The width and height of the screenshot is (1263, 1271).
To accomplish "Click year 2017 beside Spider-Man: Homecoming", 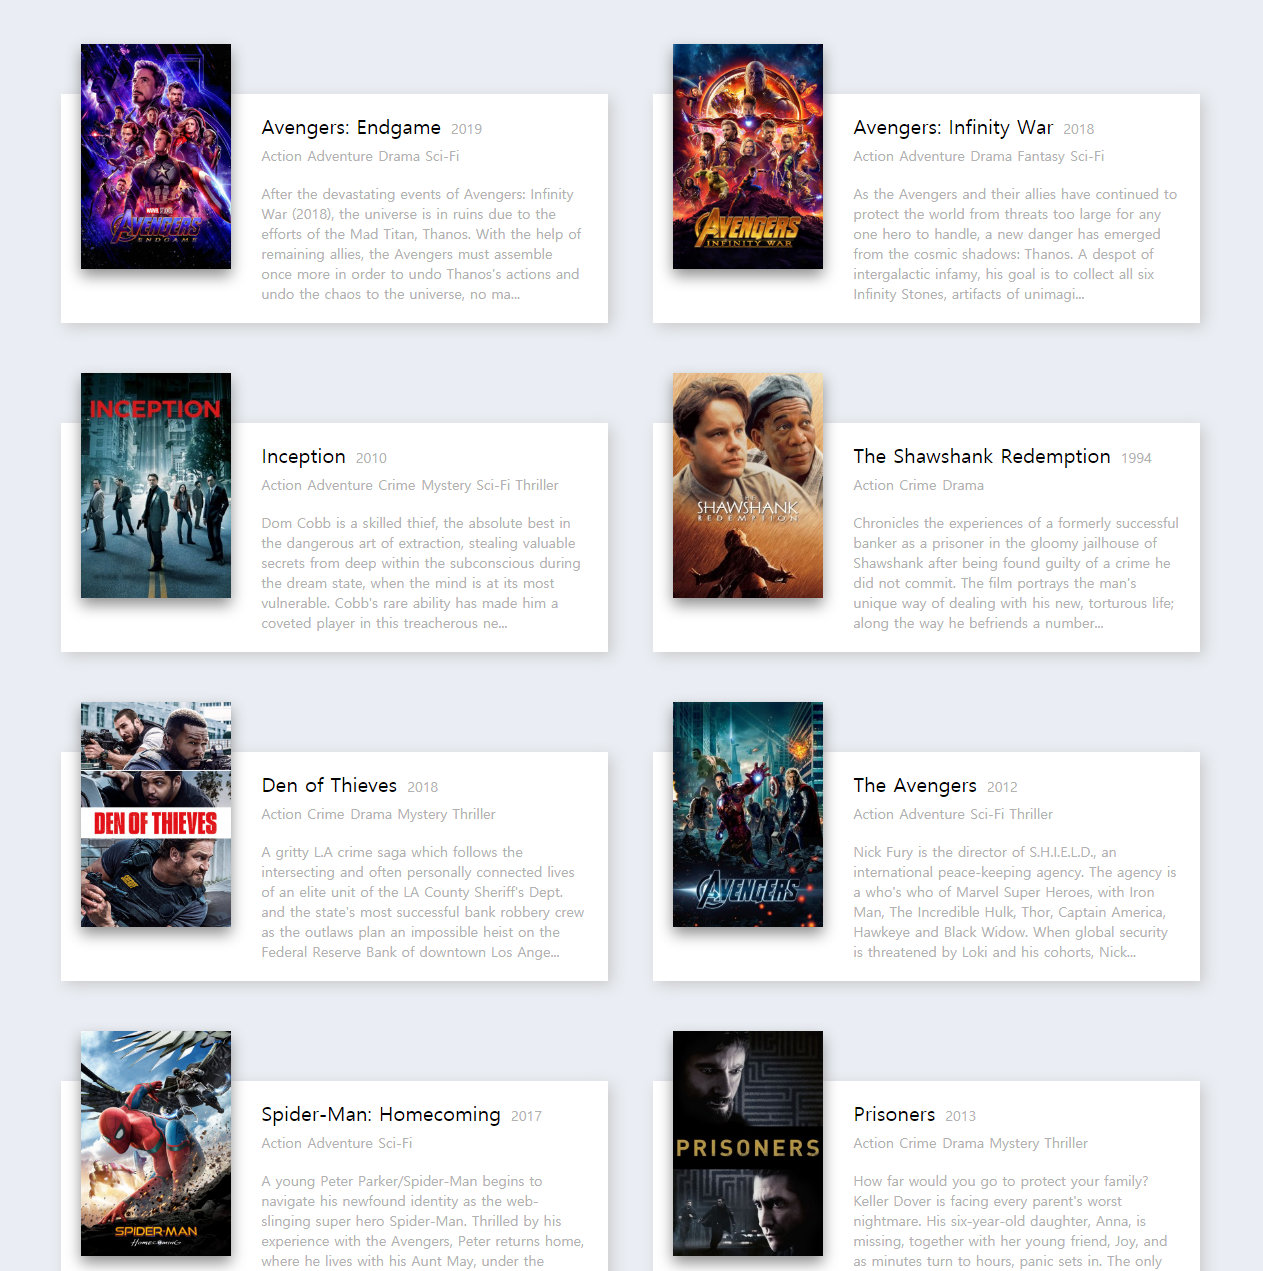I will click(x=526, y=1116).
